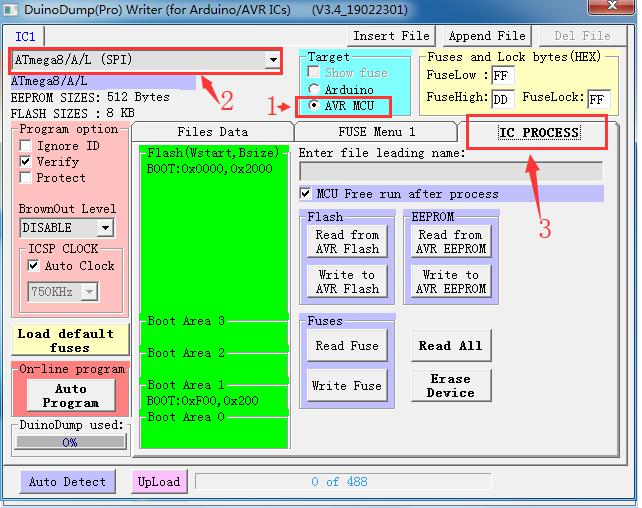Click the Read Fuse button
This screenshot has height=508, width=642.
(x=347, y=346)
